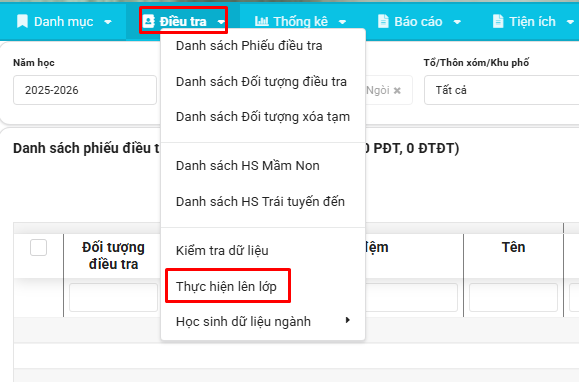Select Thực hiện lên lớp
579x382 pixels.
coord(263,286)
